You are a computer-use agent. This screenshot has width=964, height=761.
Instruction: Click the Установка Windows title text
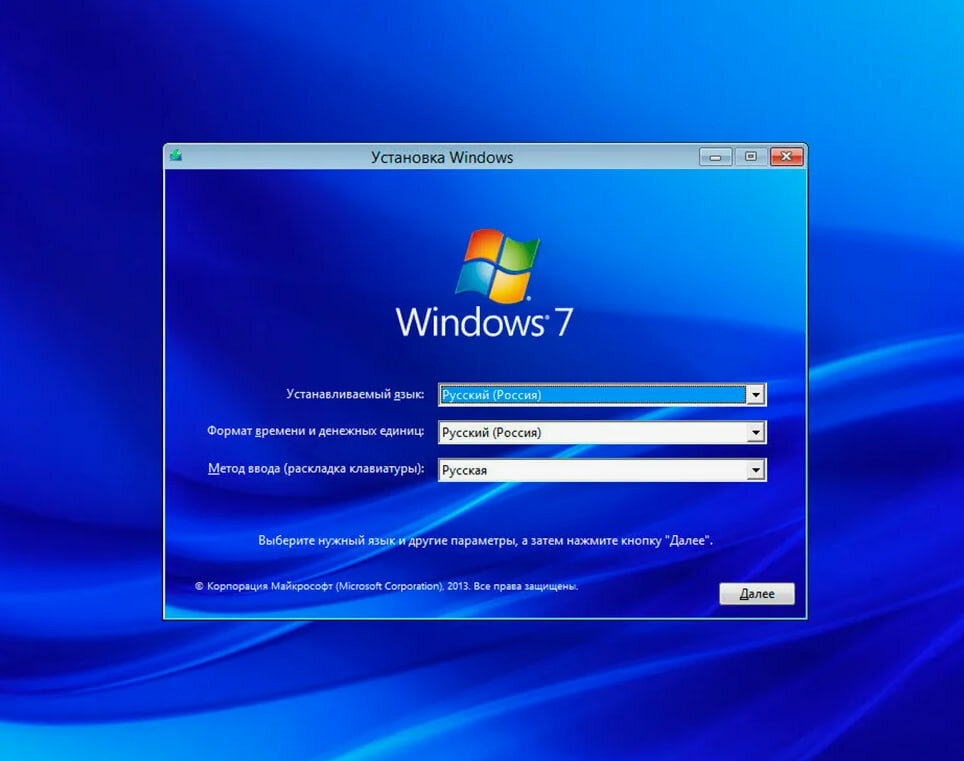[x=441, y=157]
